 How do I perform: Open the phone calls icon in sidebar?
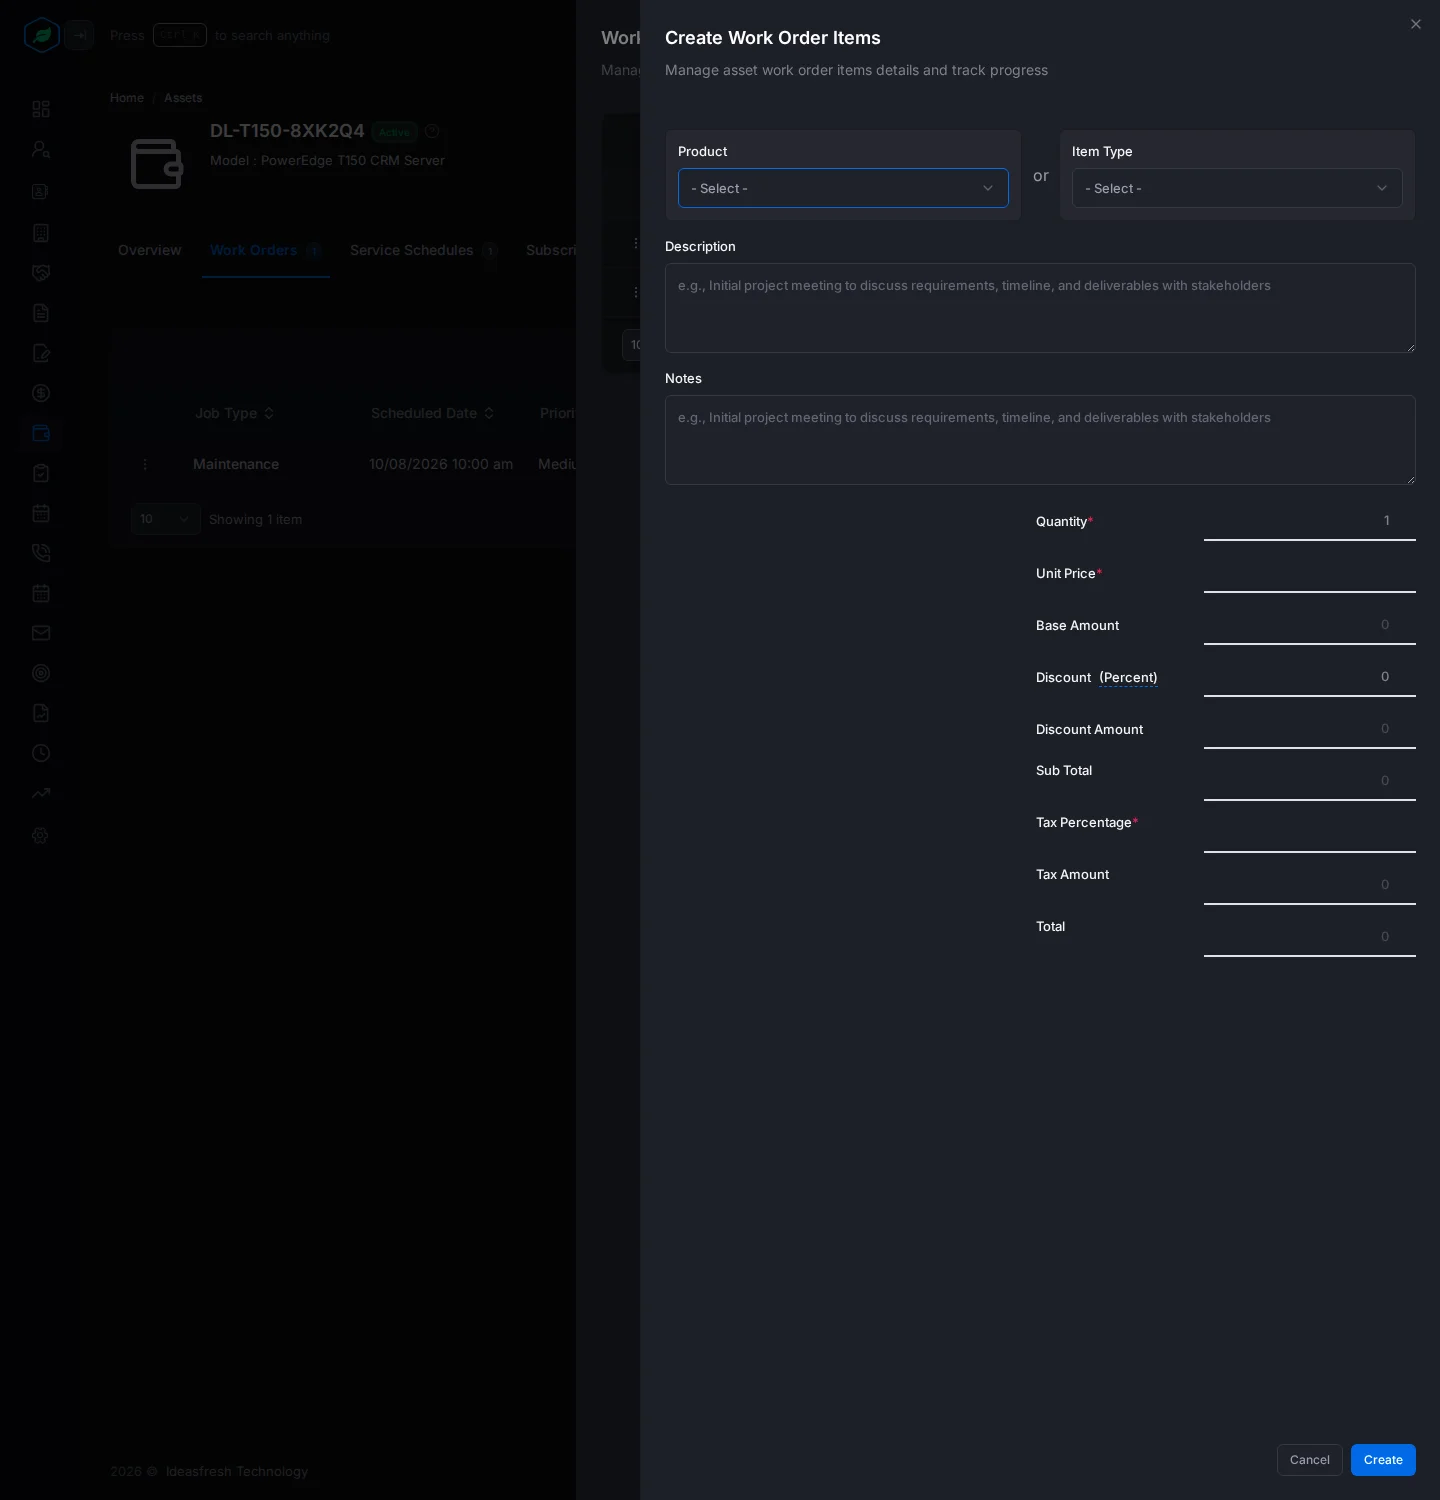(x=41, y=553)
